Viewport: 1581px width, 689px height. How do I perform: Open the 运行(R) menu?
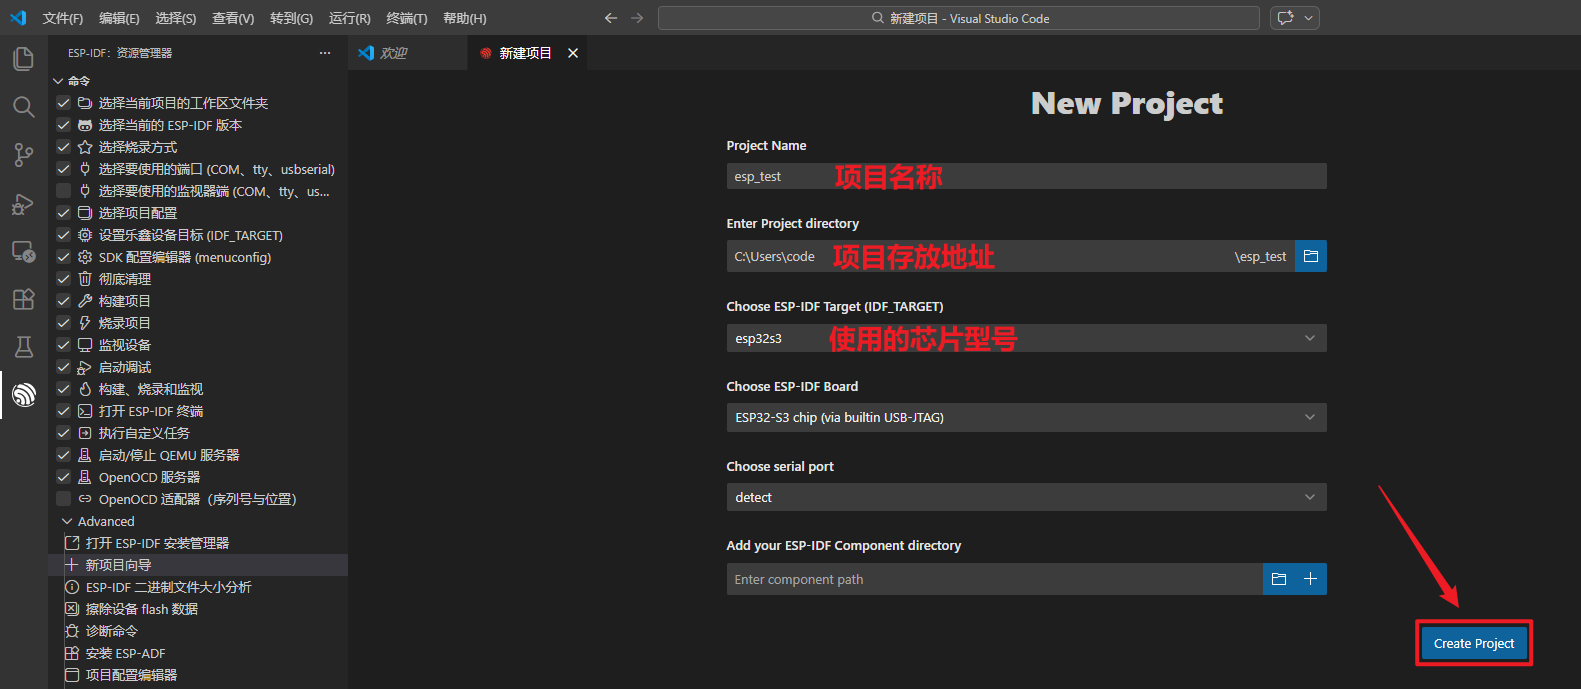349,18
